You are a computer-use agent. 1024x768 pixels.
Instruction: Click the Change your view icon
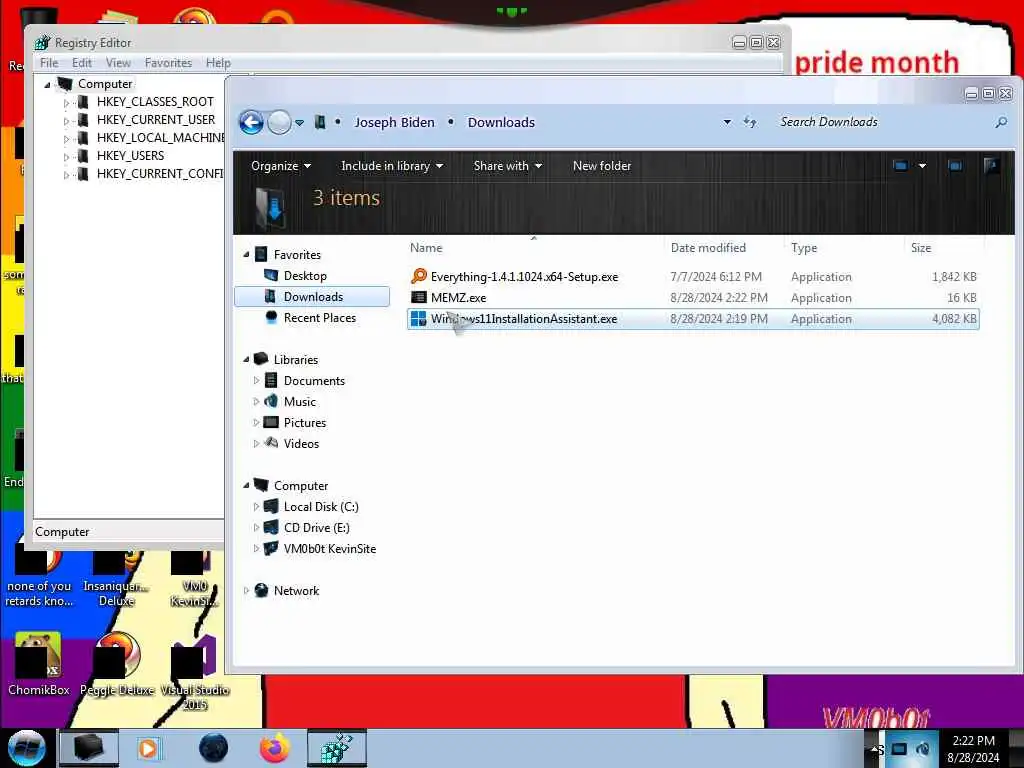tap(901, 166)
